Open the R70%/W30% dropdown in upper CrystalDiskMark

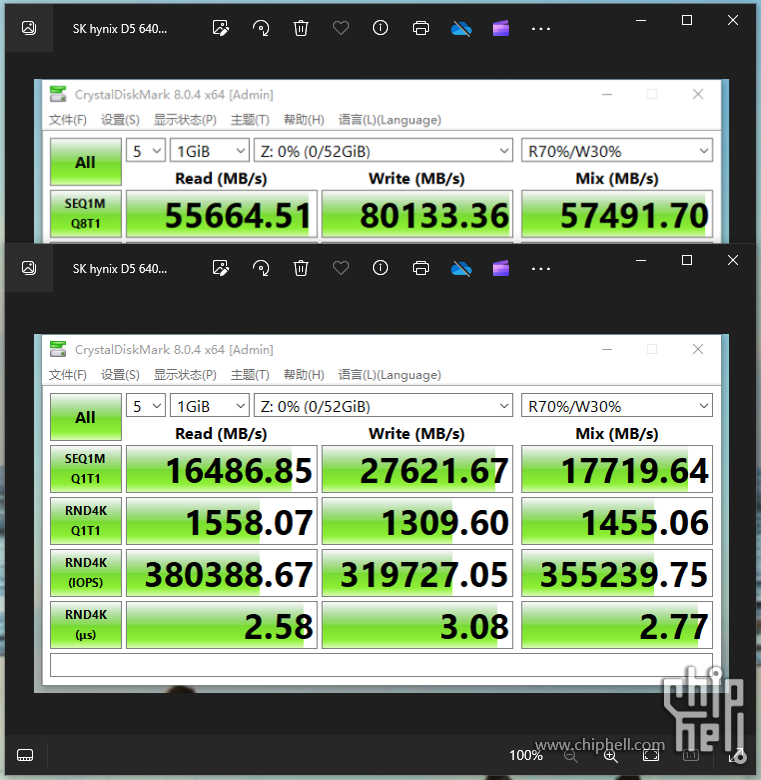(x=617, y=151)
